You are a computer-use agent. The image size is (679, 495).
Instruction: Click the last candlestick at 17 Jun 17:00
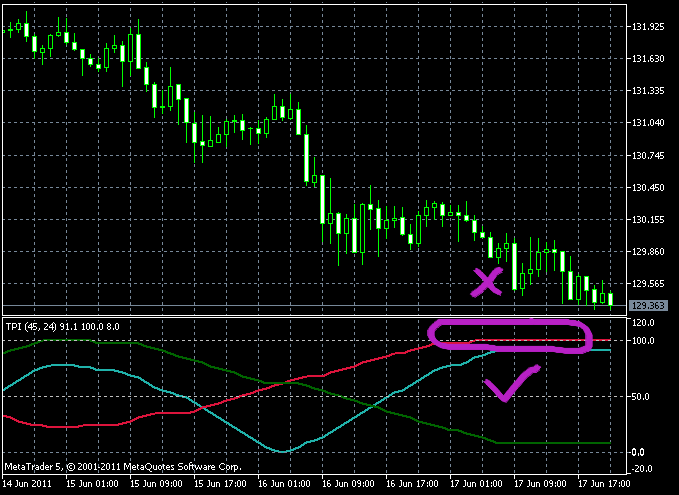[x=611, y=299]
